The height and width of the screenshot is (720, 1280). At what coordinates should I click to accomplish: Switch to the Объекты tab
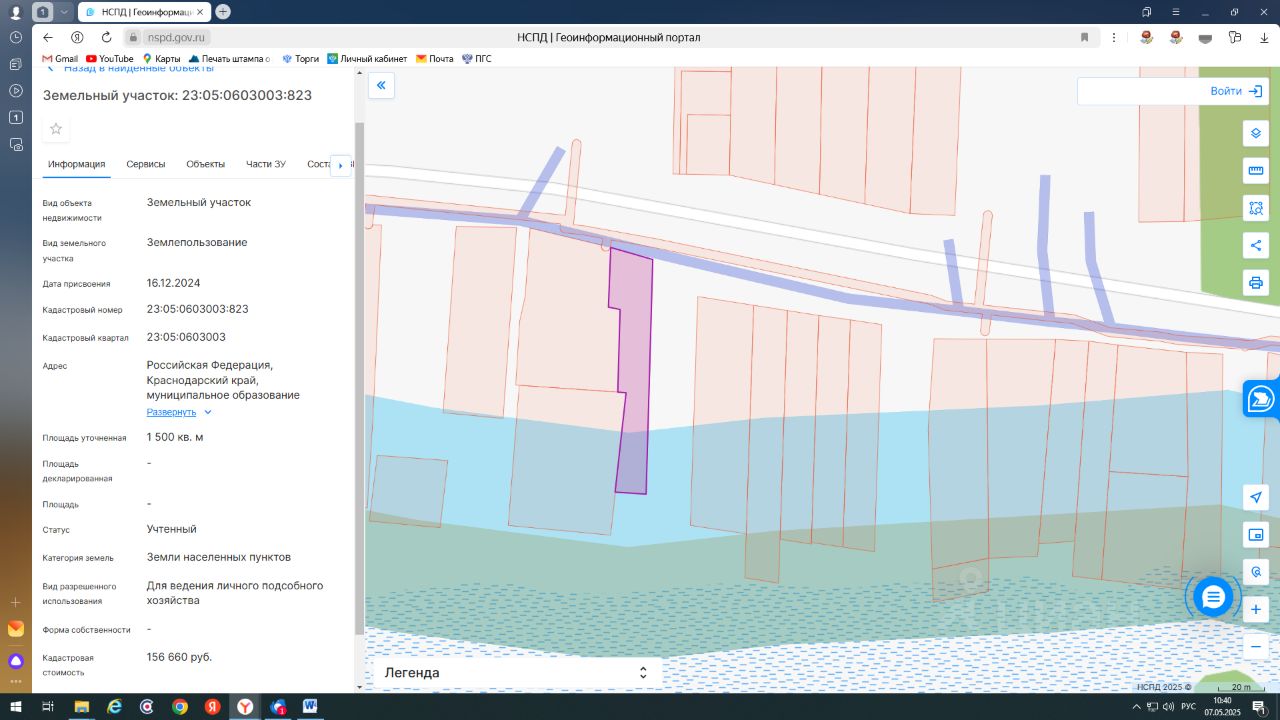point(206,164)
